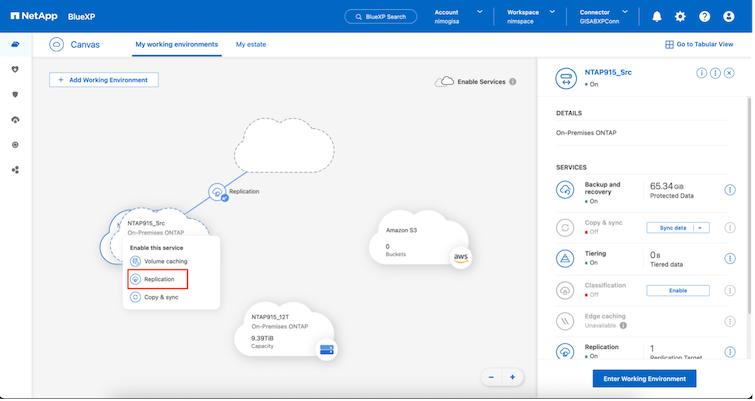Open the settings gear icon
This screenshot has height=401, width=755.
680,17
